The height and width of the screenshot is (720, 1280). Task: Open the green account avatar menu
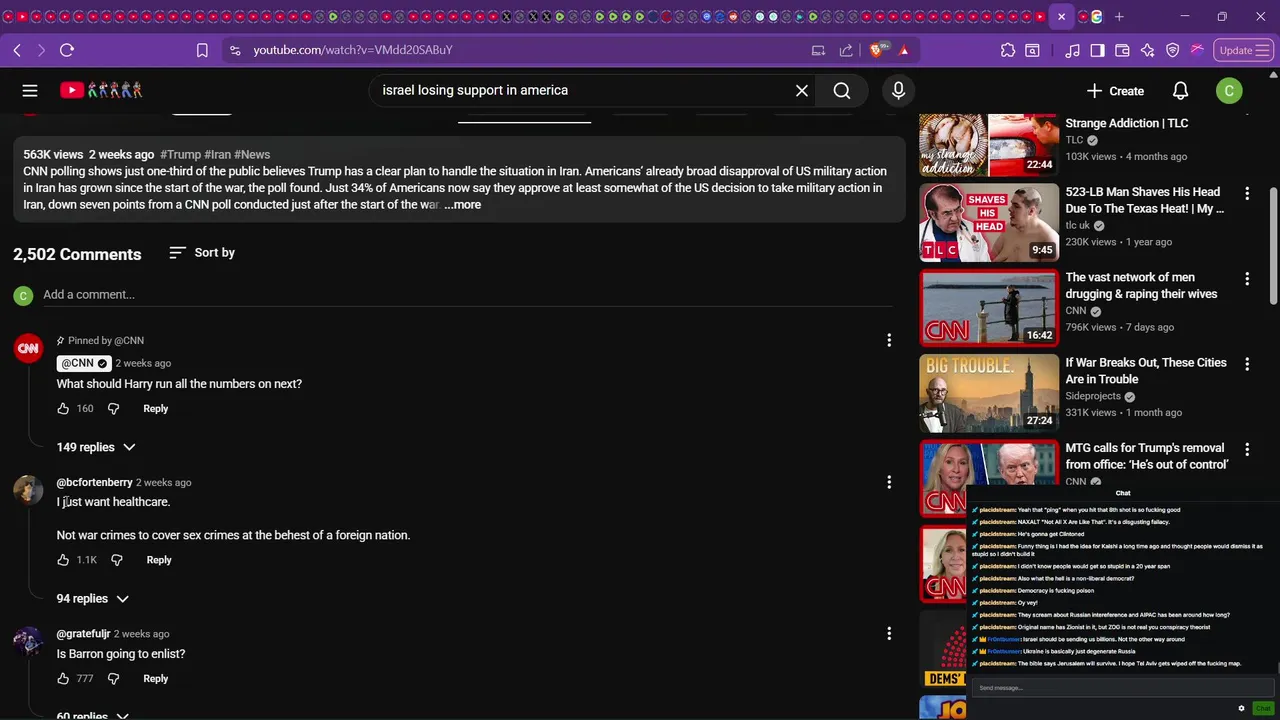coord(1229,90)
